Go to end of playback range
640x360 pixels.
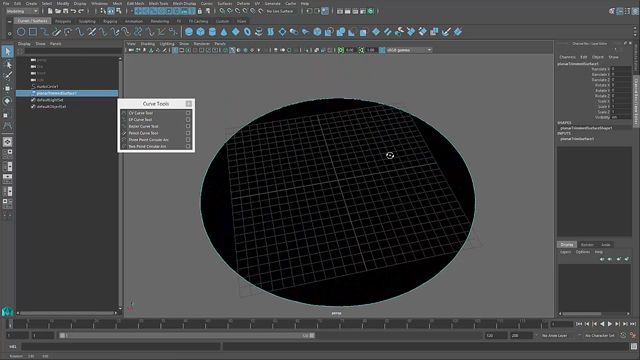[x=633, y=324]
